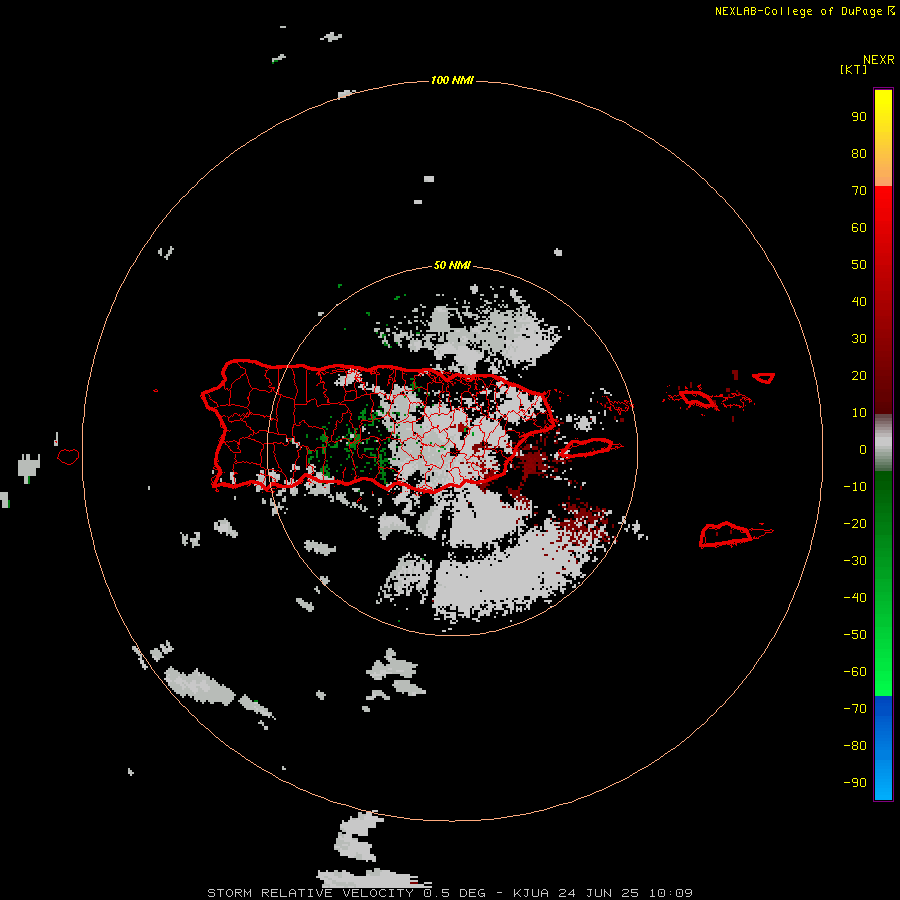Click the Storm Relative Velocity caption text
The image size is (900, 900).
449,893
